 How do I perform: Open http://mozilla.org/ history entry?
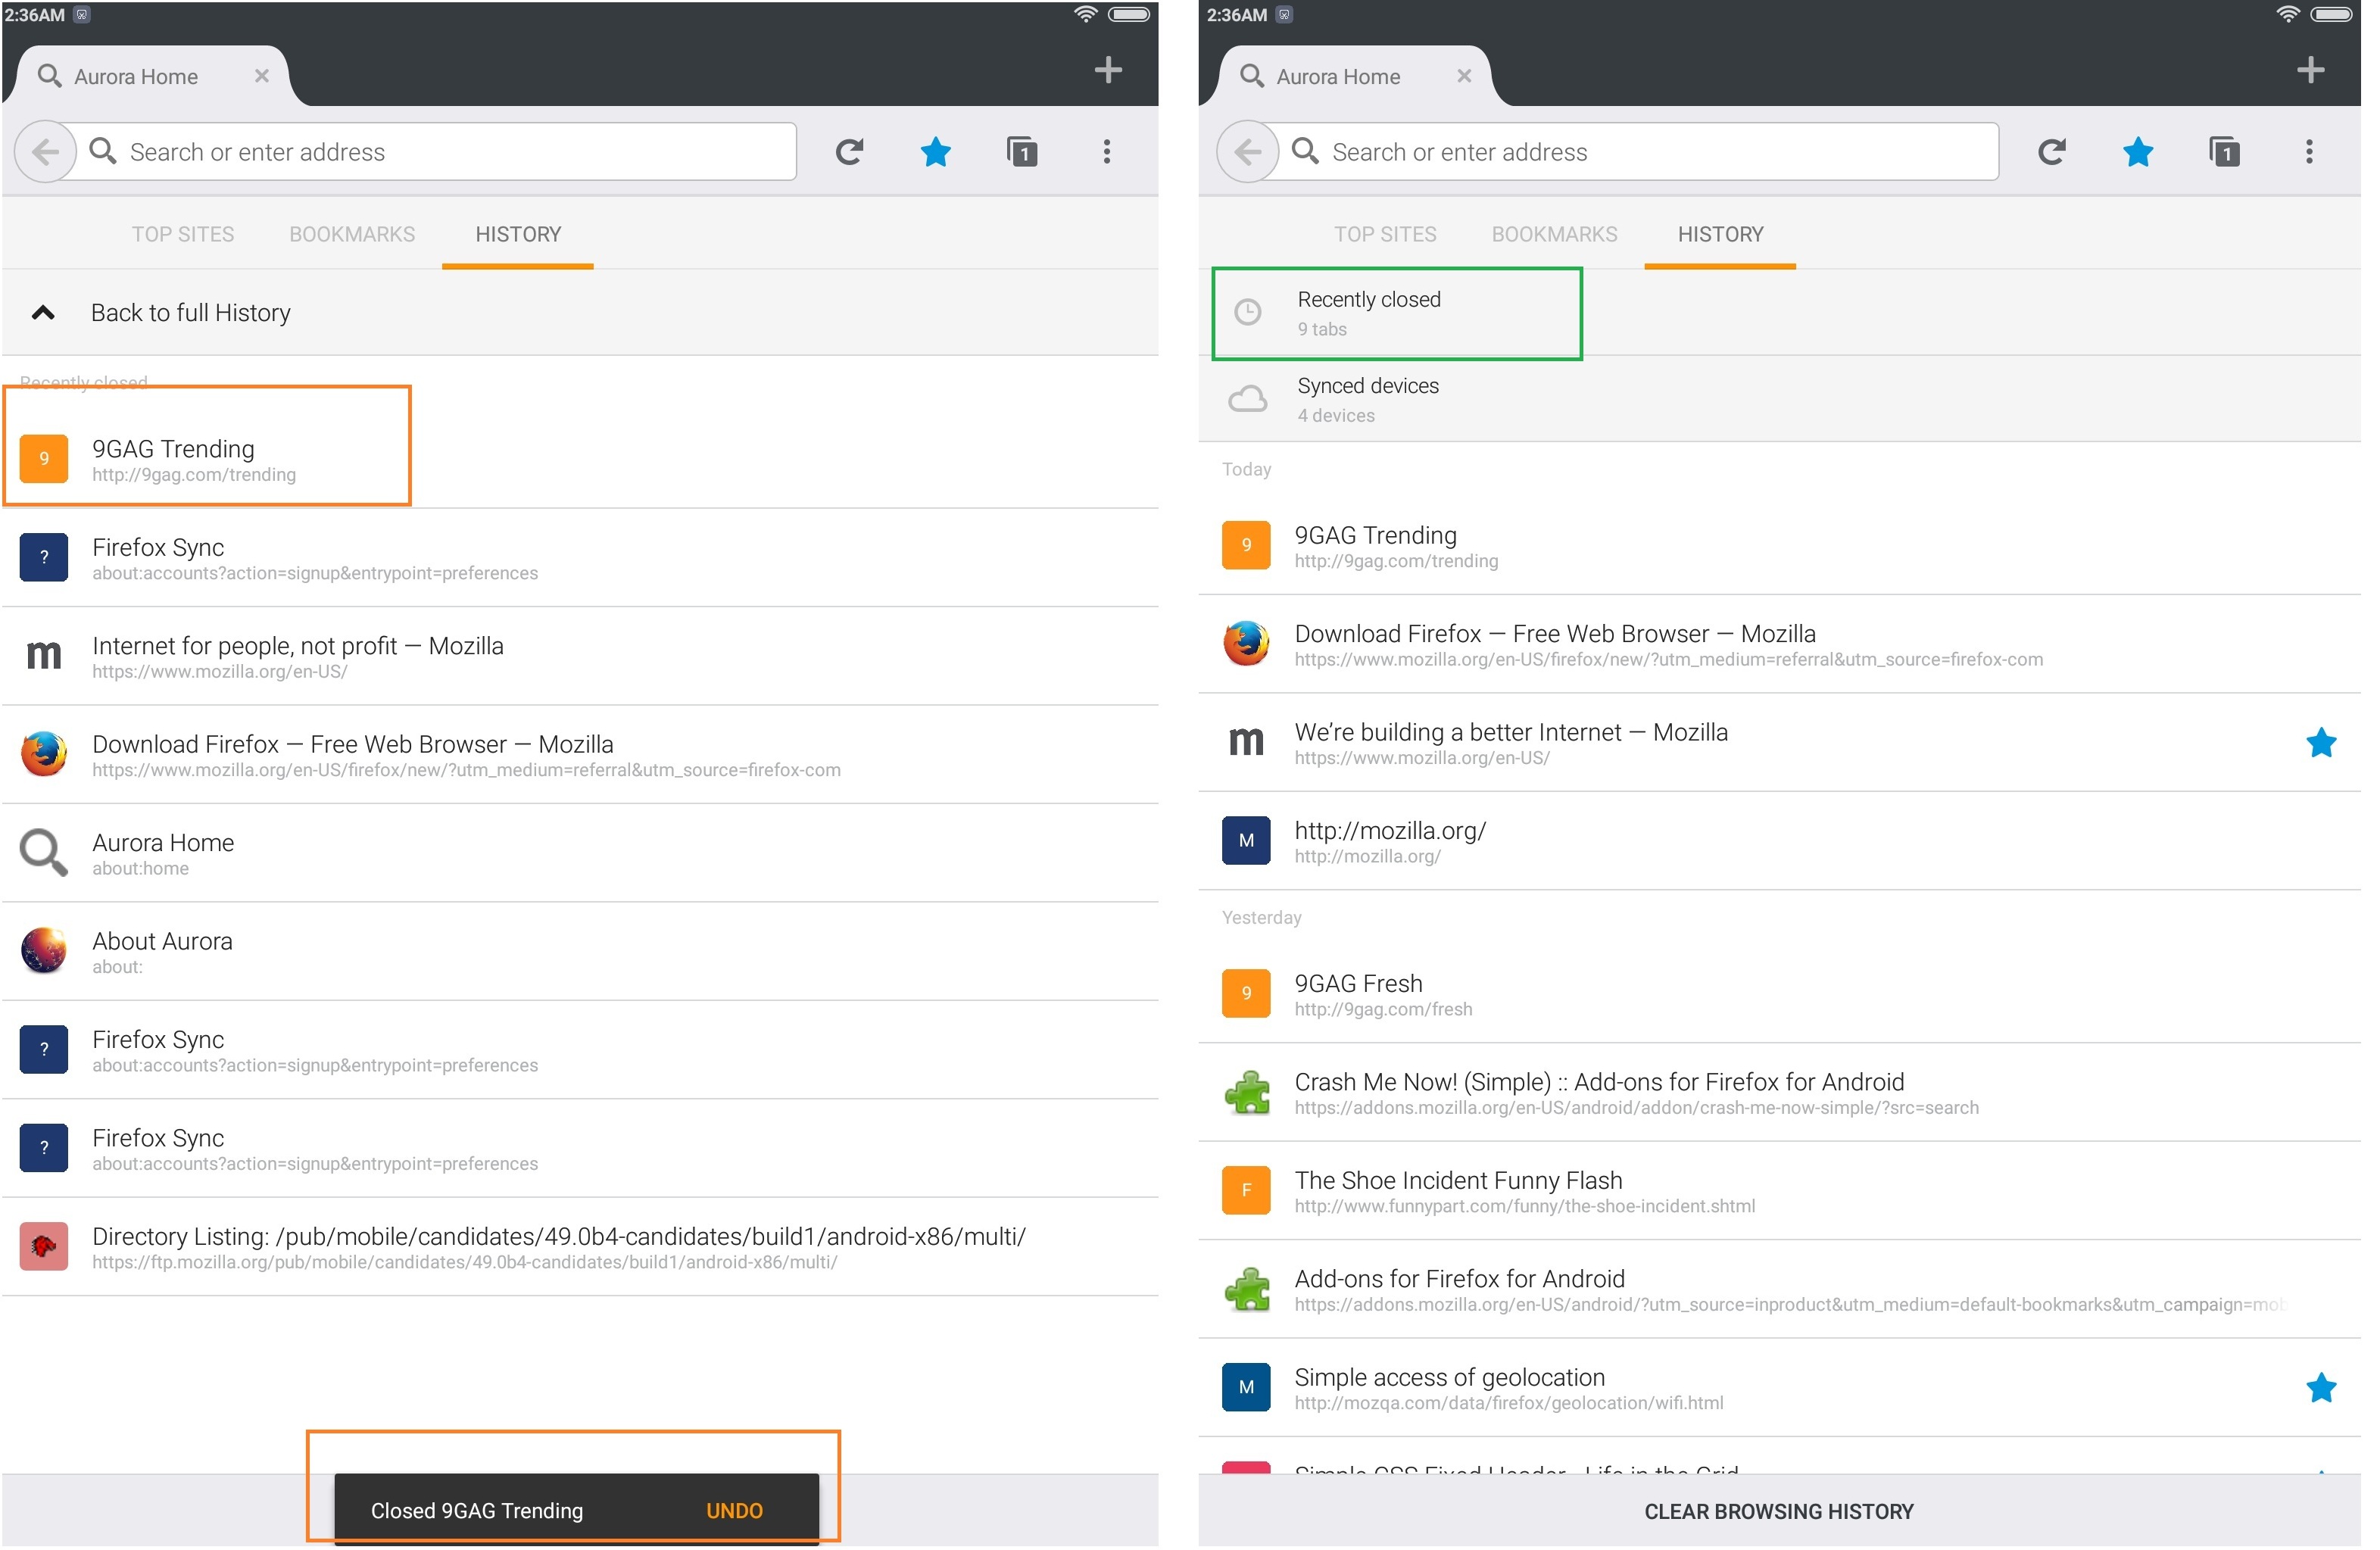(1780, 841)
